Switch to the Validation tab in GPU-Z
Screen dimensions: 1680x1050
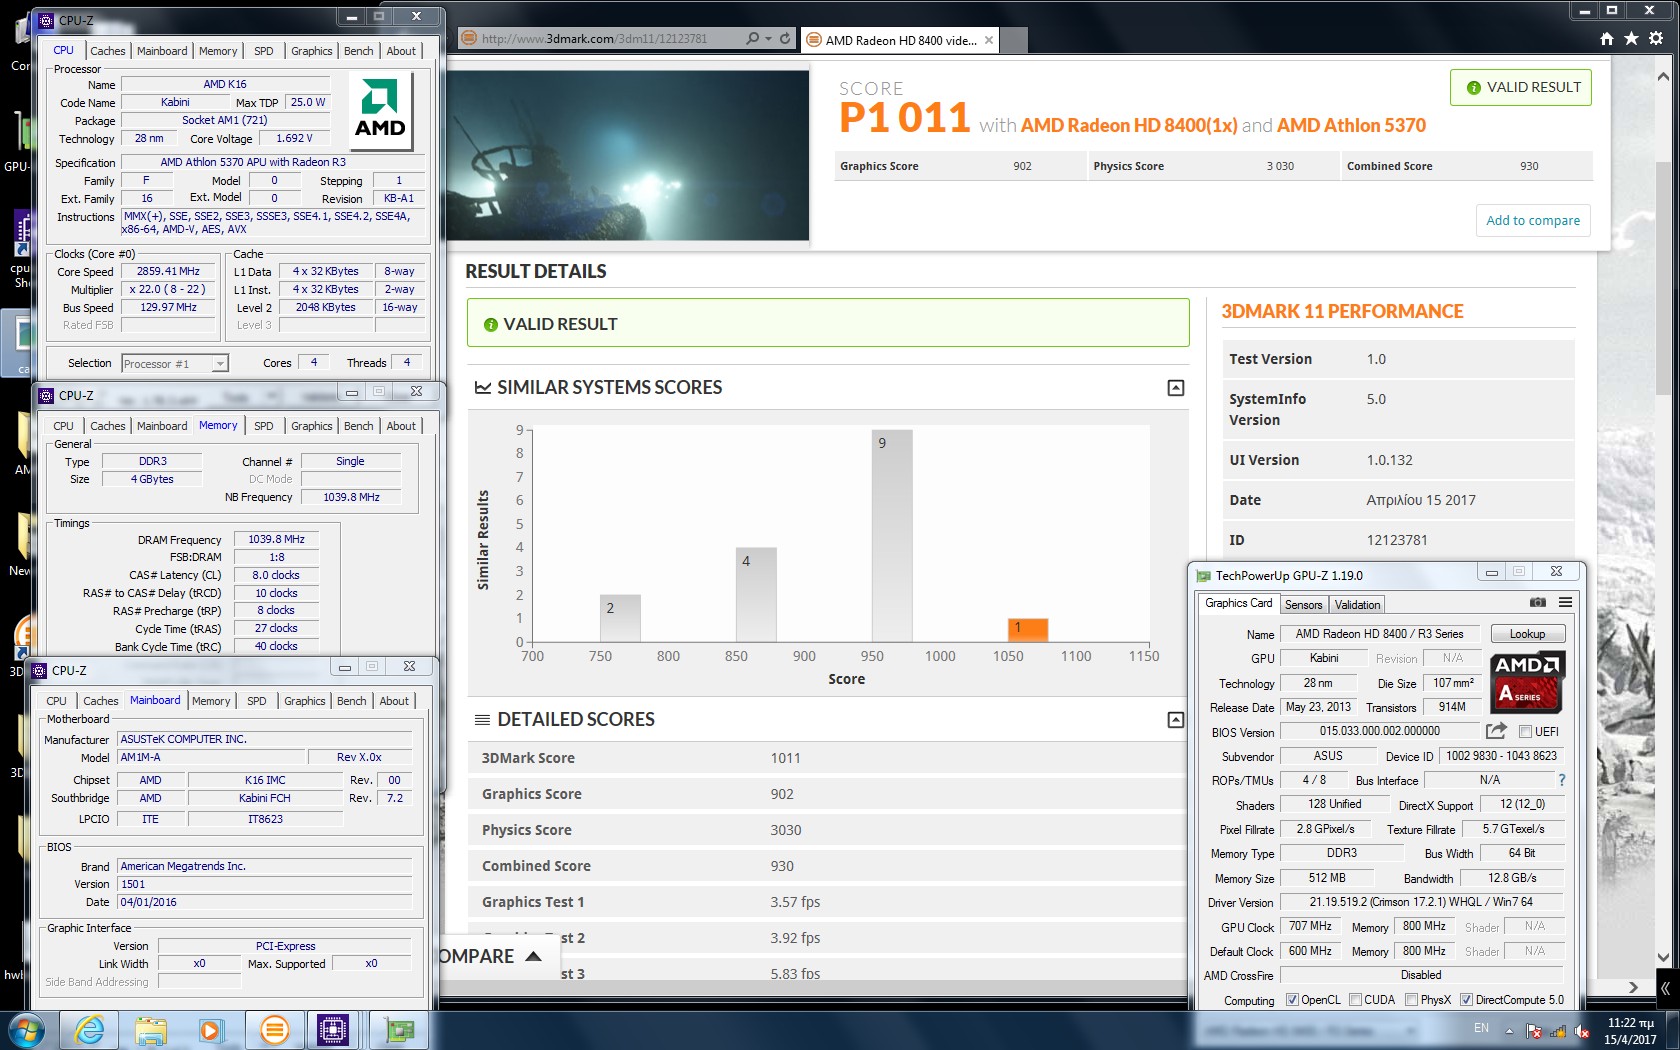pos(1357,605)
